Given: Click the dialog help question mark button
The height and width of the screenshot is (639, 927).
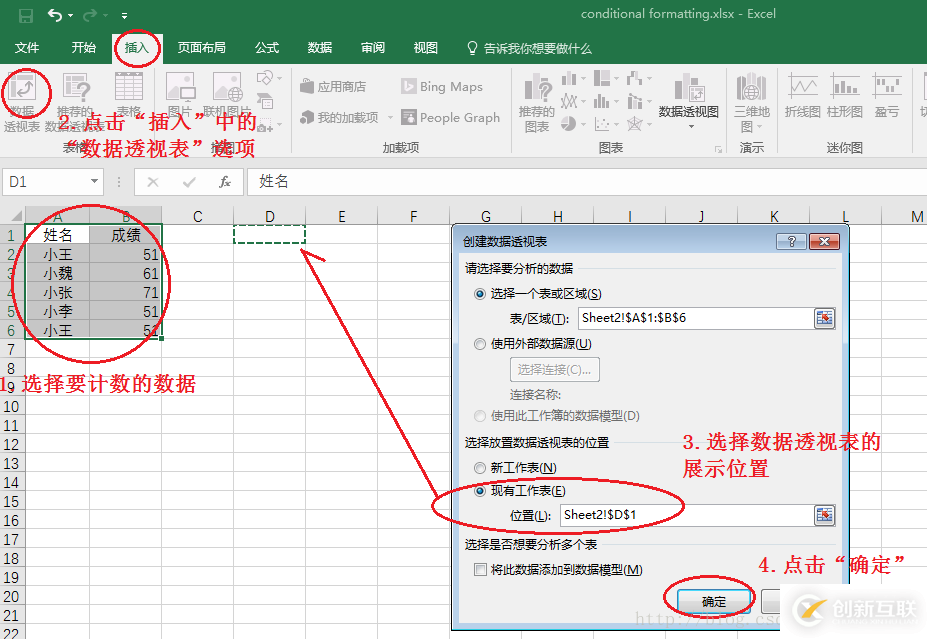Looking at the screenshot, I should point(792,241).
